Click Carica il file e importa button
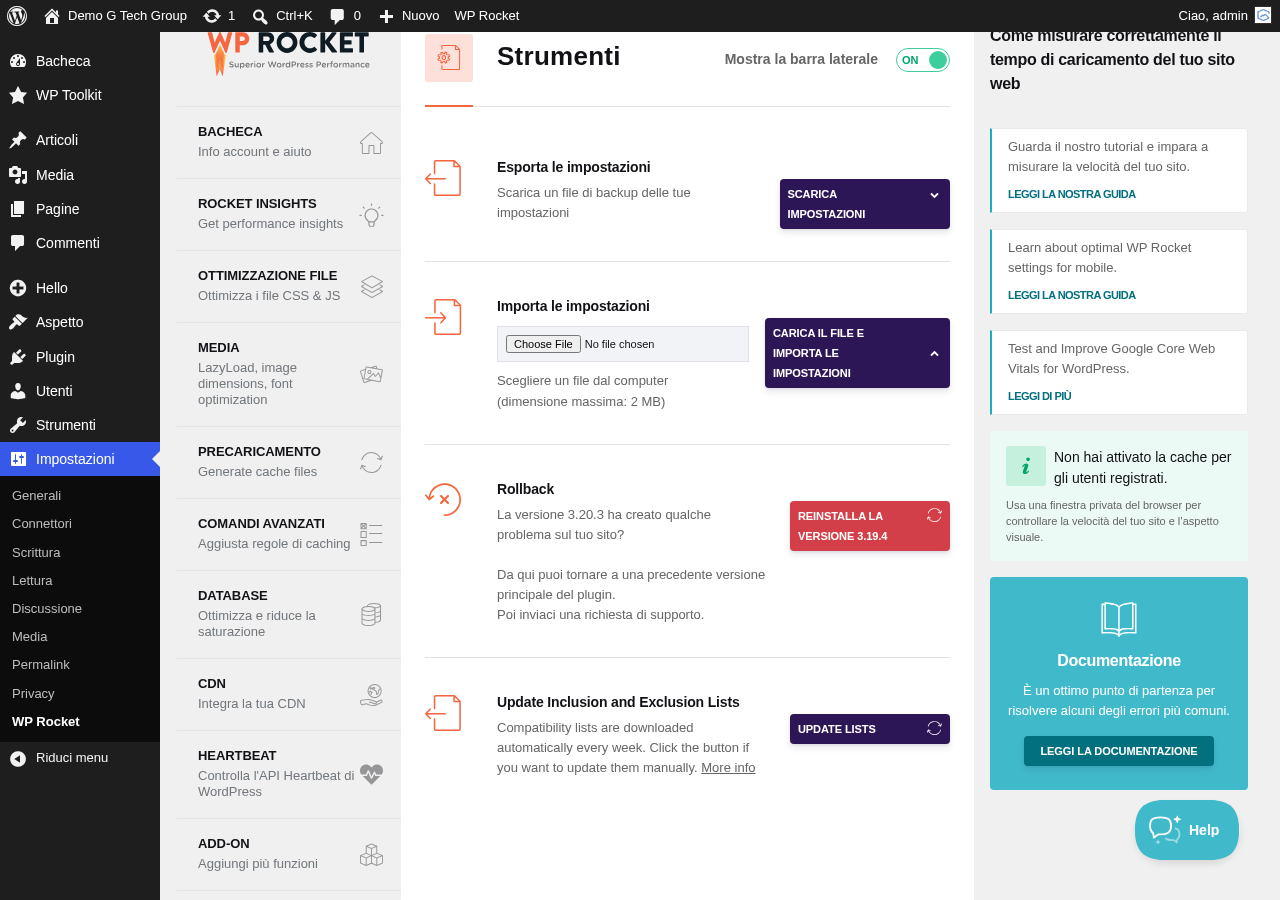Screen dimensions: 1280x900 coord(857,353)
